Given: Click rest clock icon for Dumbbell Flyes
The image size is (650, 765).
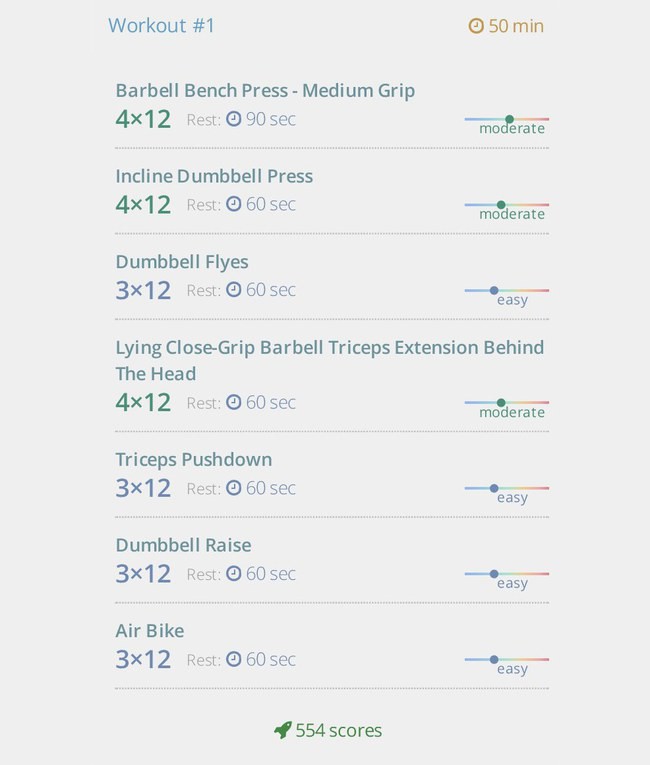Looking at the screenshot, I should 234,290.
